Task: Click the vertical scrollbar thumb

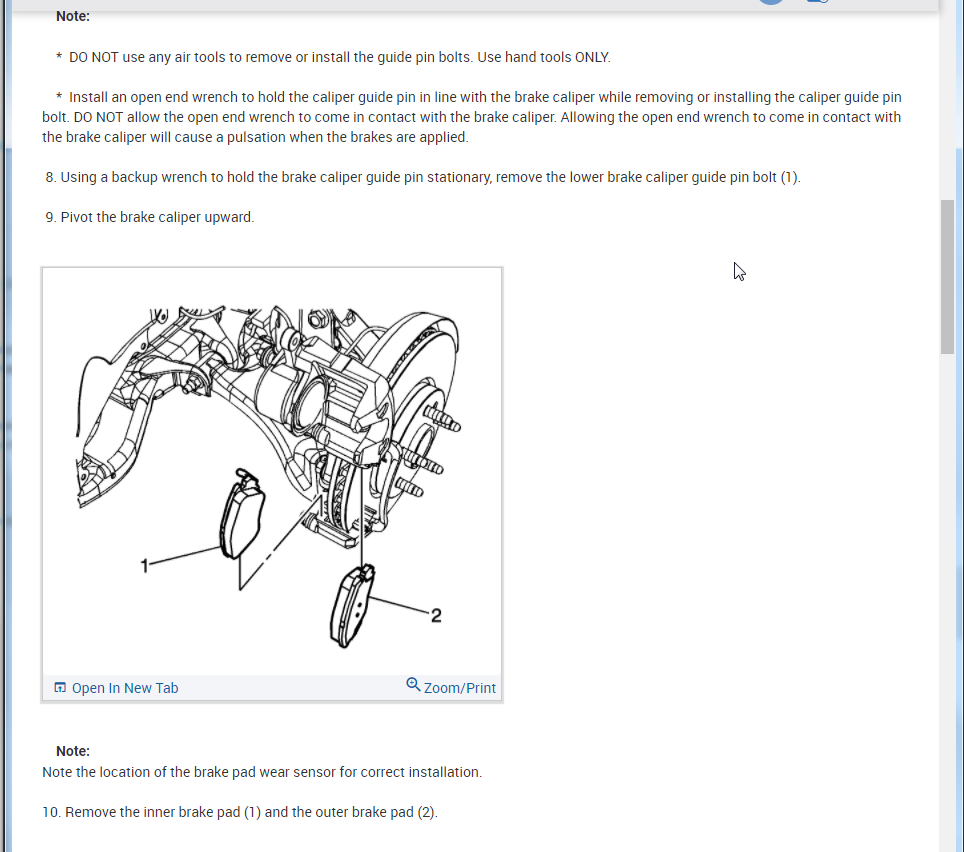Action: click(947, 277)
